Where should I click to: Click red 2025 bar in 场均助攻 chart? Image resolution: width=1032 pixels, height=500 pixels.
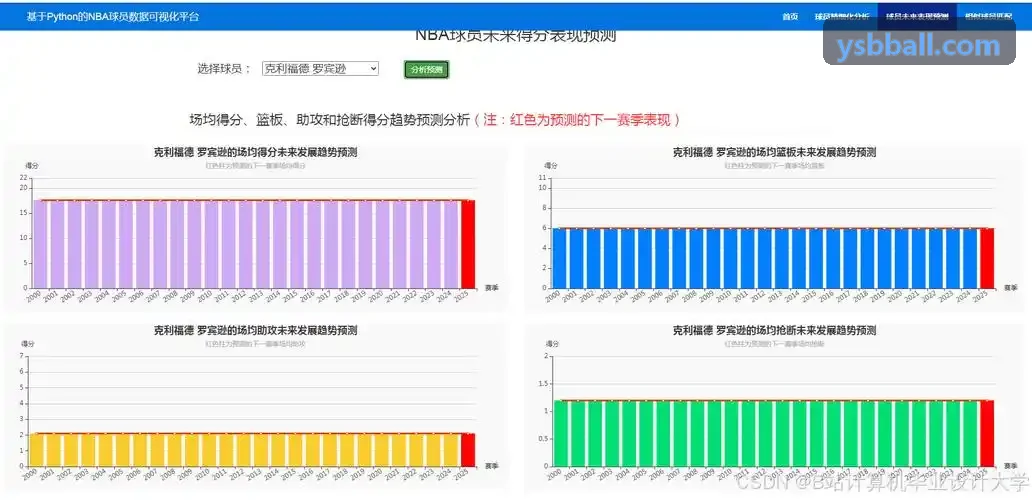click(468, 450)
